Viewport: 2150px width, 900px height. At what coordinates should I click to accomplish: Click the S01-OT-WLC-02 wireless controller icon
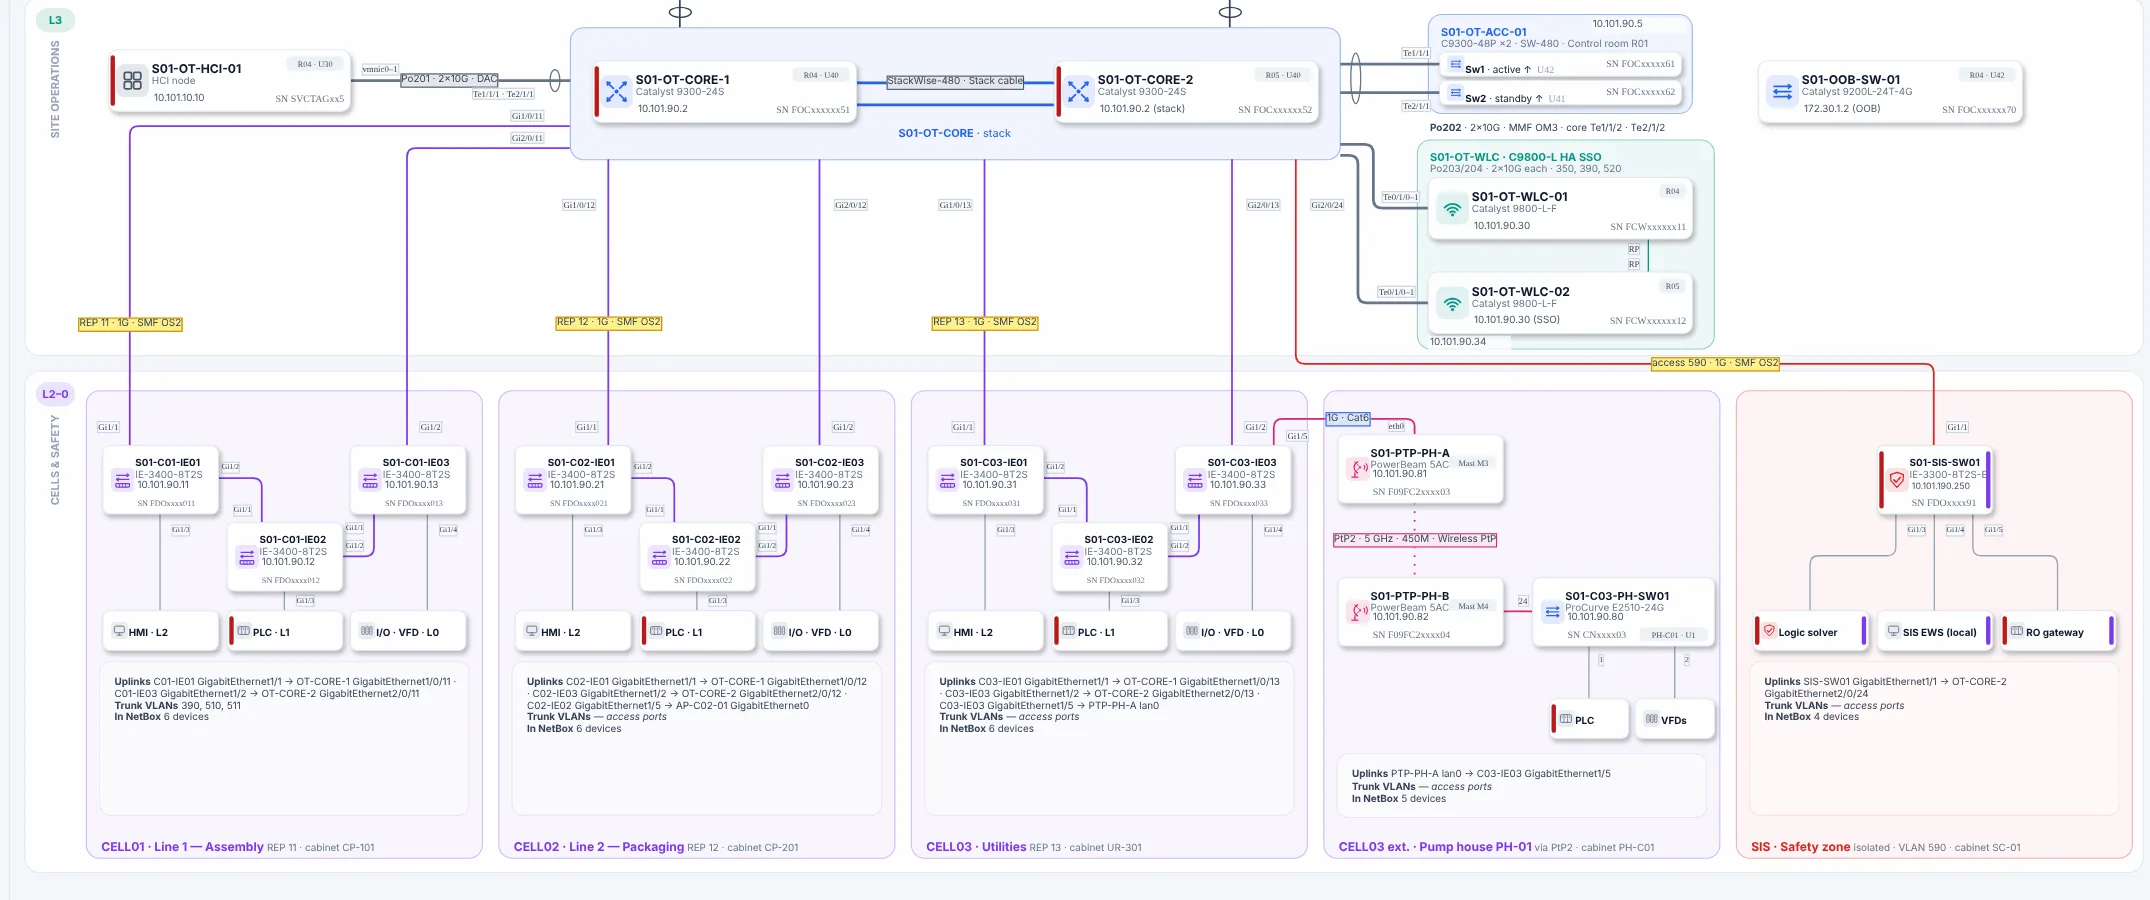tap(1452, 303)
